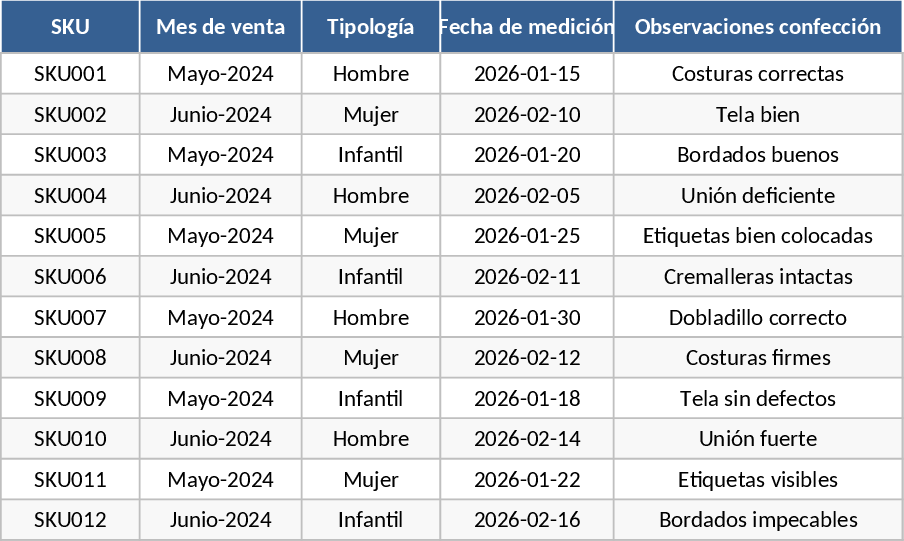Screen dimensions: 904x541
Task: Select the Costuras correctas cell
Action: click(757, 74)
